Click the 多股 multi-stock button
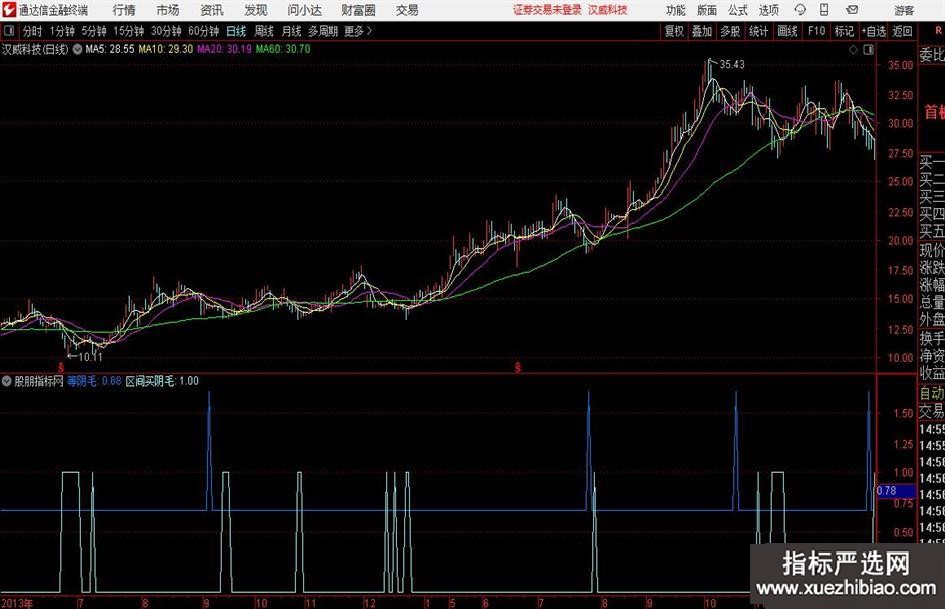 point(730,31)
